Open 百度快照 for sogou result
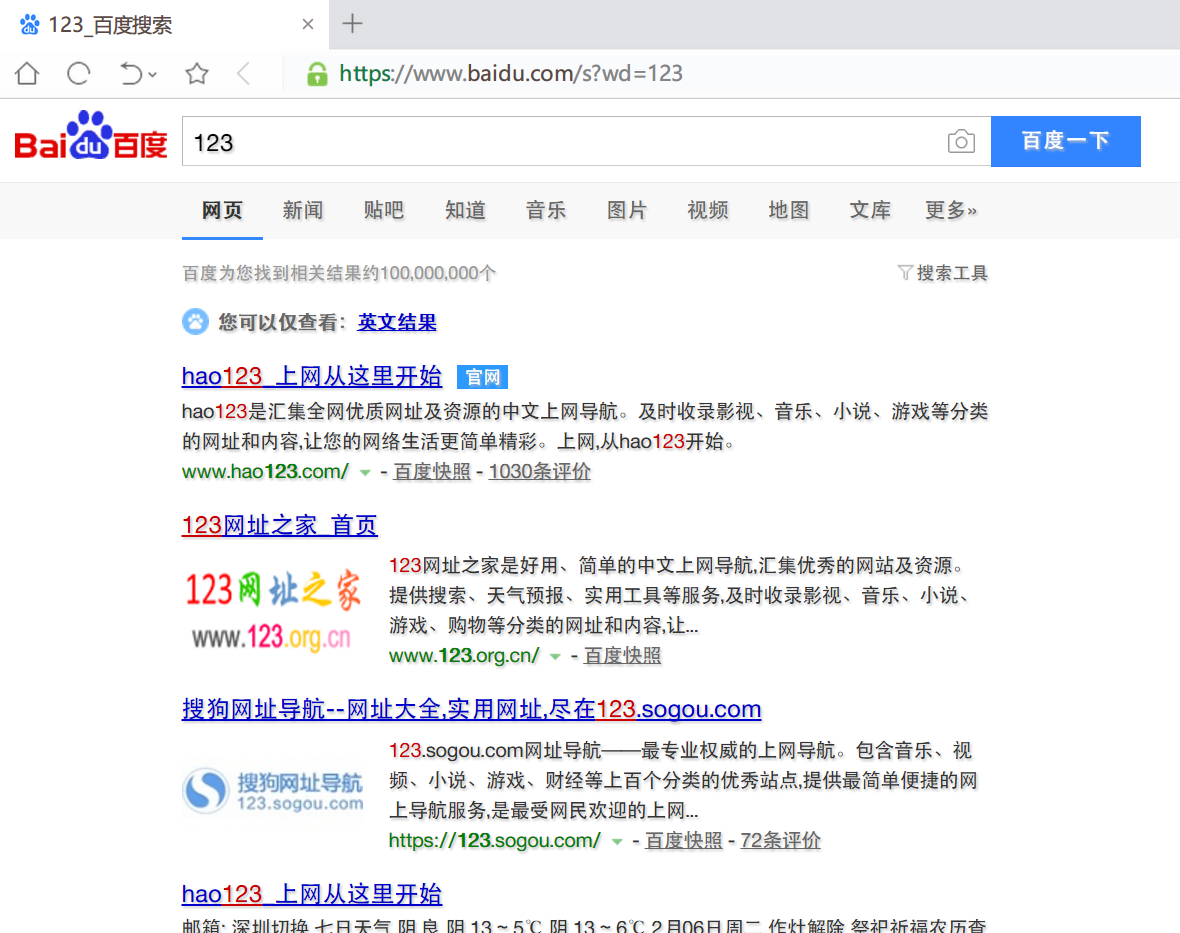 point(684,840)
